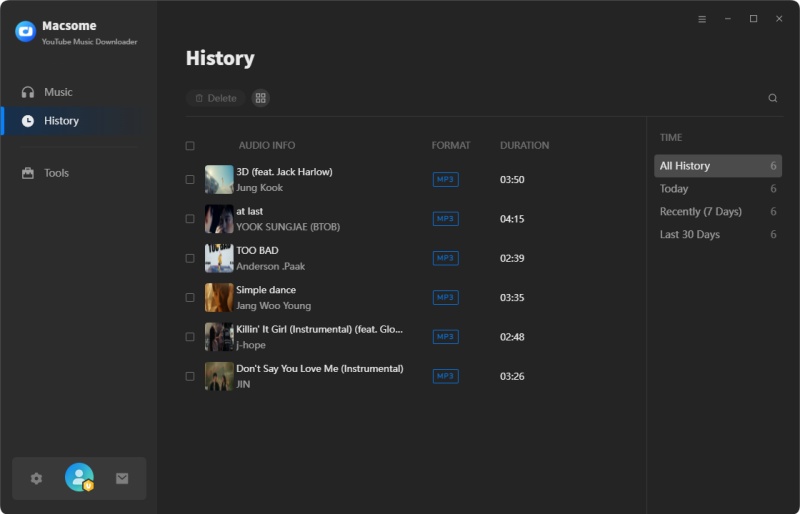Click the MP3 badge for 3D track

click(x=445, y=180)
